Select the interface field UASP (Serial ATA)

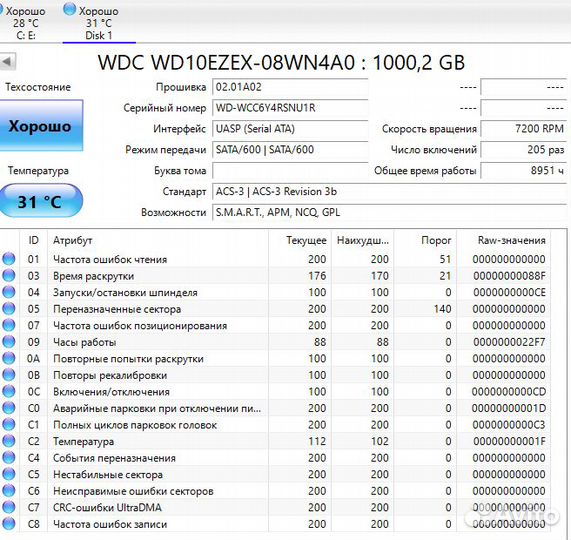click(x=290, y=129)
